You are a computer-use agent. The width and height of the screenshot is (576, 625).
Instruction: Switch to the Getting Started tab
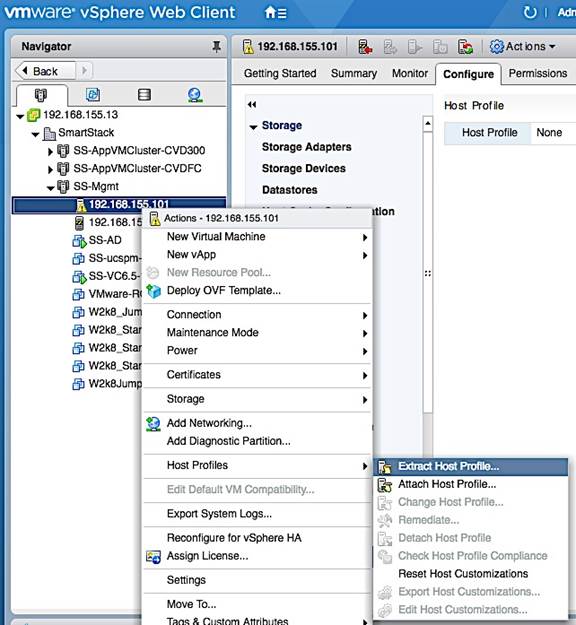pyautogui.click(x=280, y=73)
